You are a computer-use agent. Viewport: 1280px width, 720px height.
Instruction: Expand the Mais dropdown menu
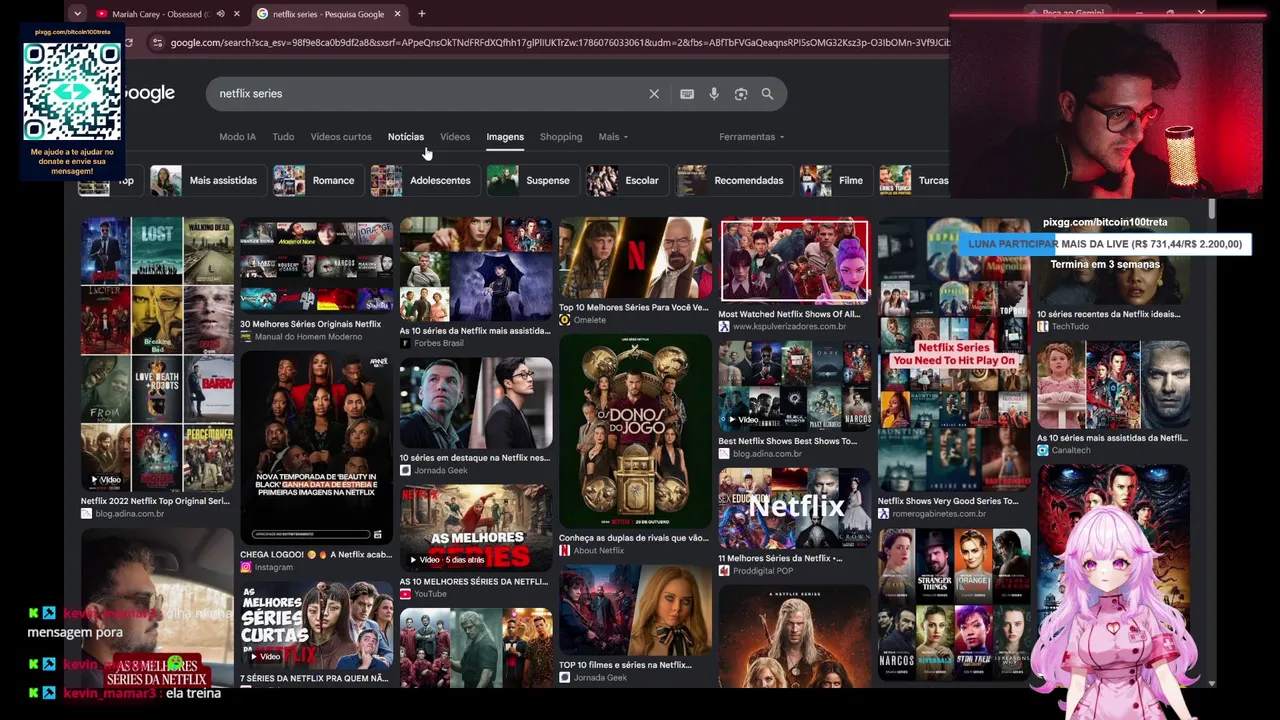[613, 137]
